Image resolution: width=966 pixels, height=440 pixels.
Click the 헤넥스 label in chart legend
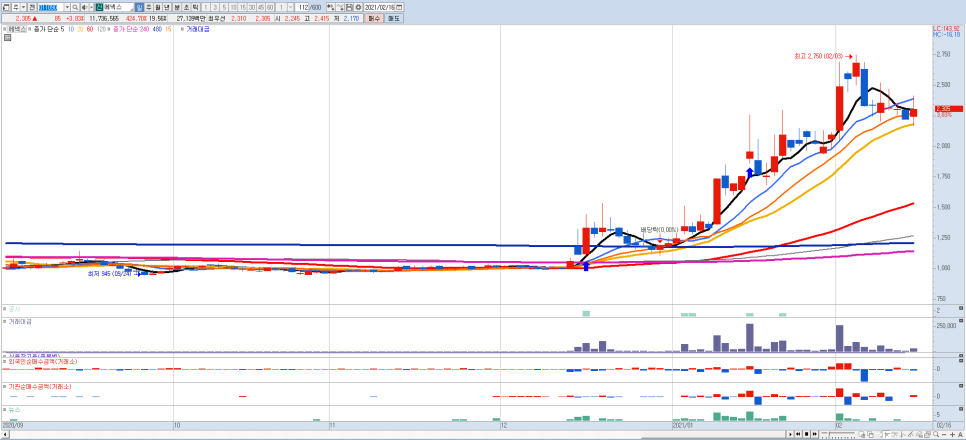coord(17,29)
